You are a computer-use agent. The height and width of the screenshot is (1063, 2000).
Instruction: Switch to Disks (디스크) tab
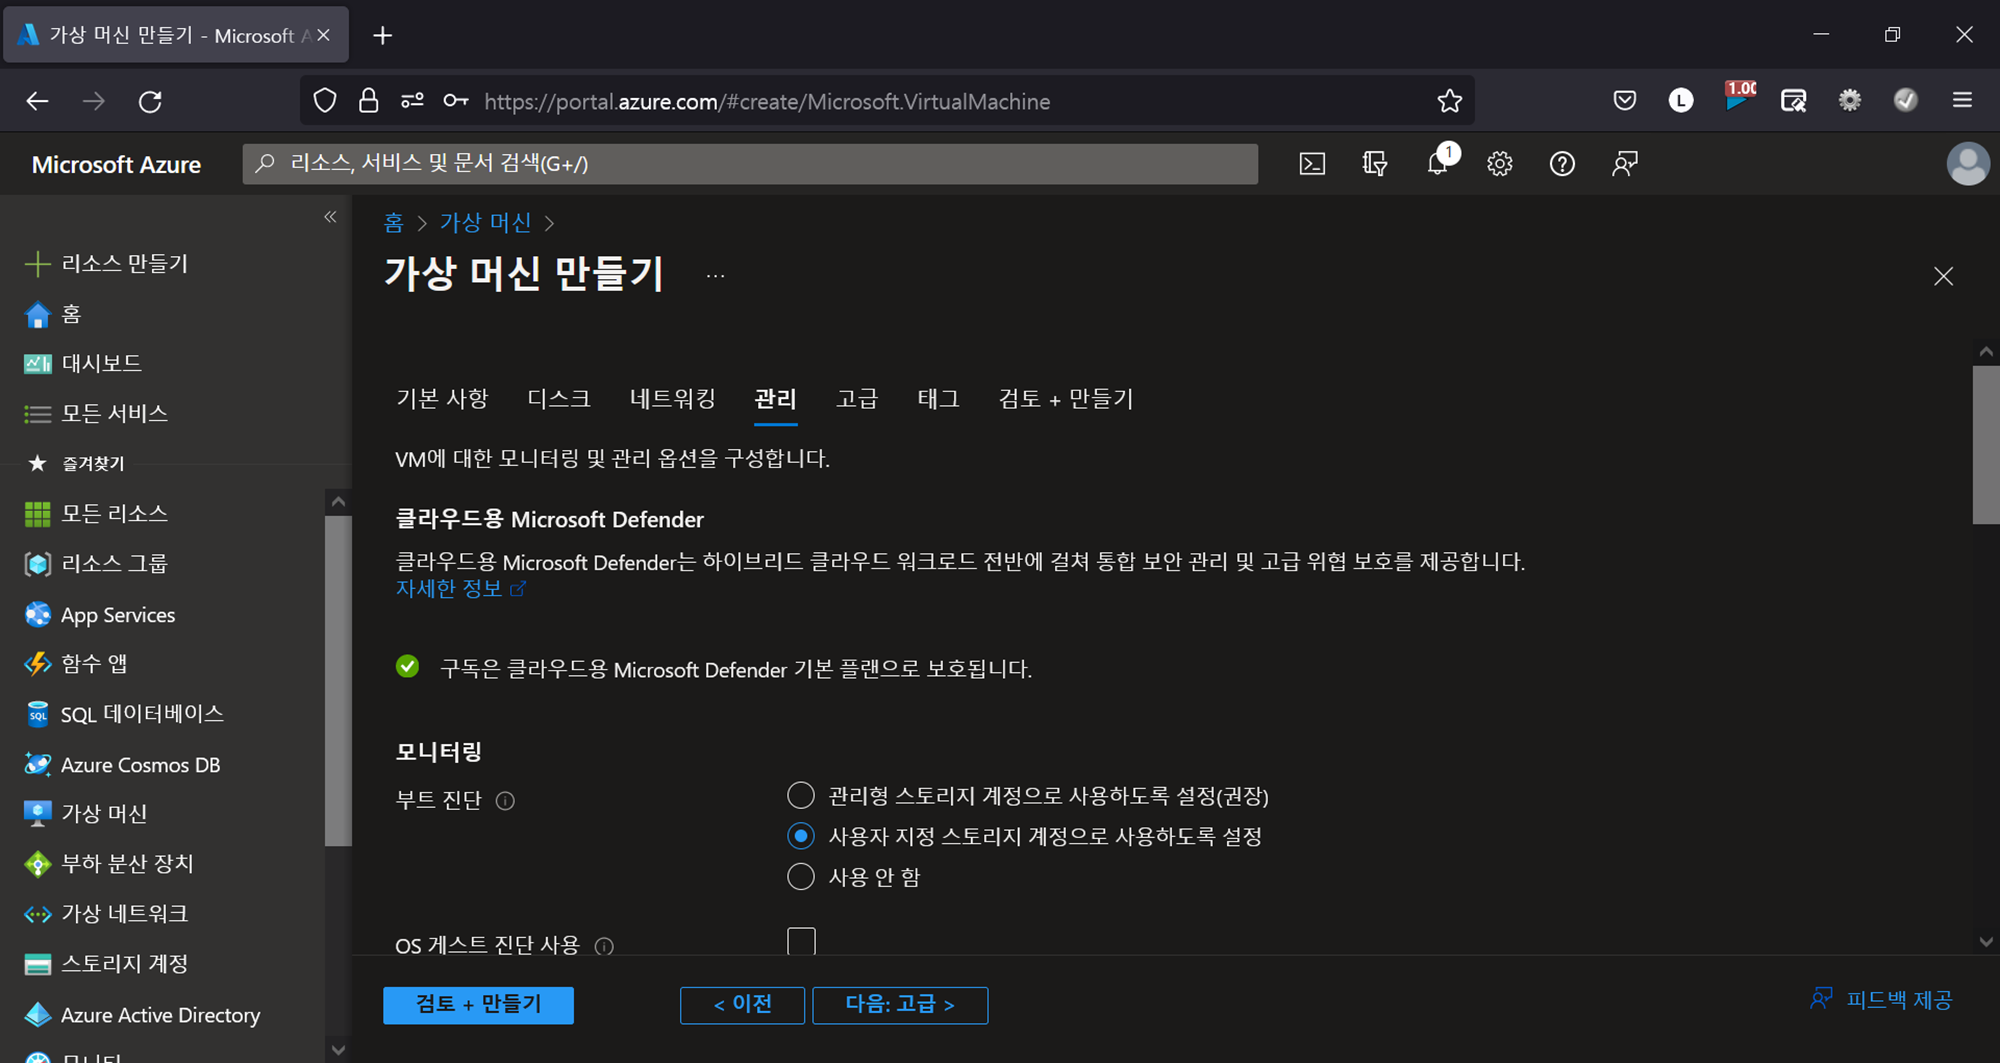(x=559, y=399)
